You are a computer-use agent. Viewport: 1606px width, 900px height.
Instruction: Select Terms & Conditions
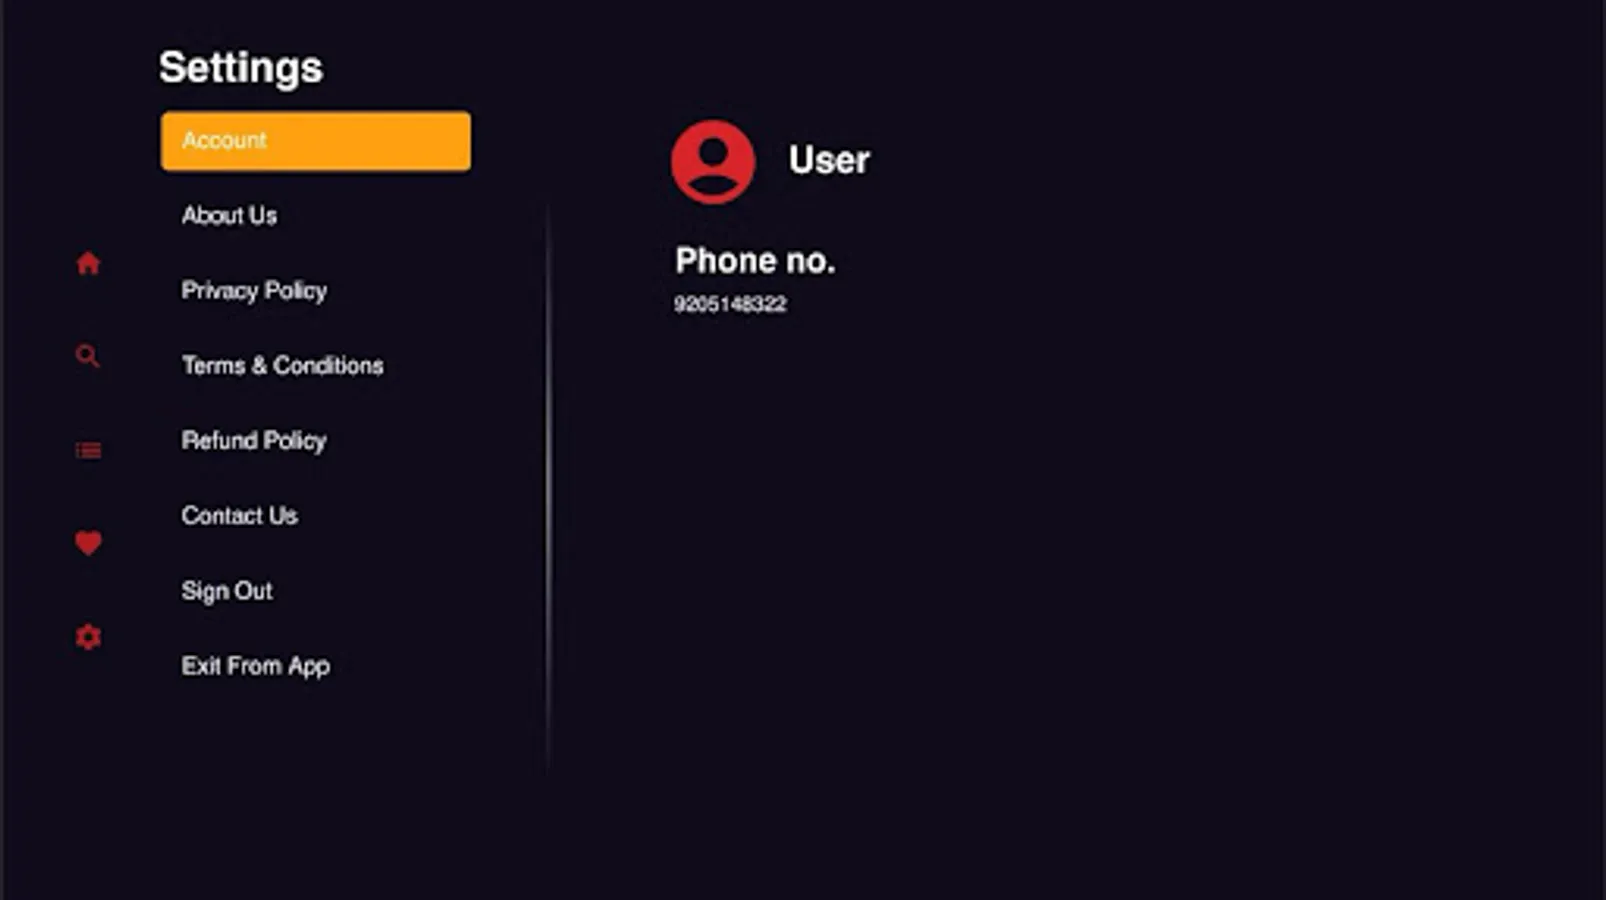coord(282,365)
